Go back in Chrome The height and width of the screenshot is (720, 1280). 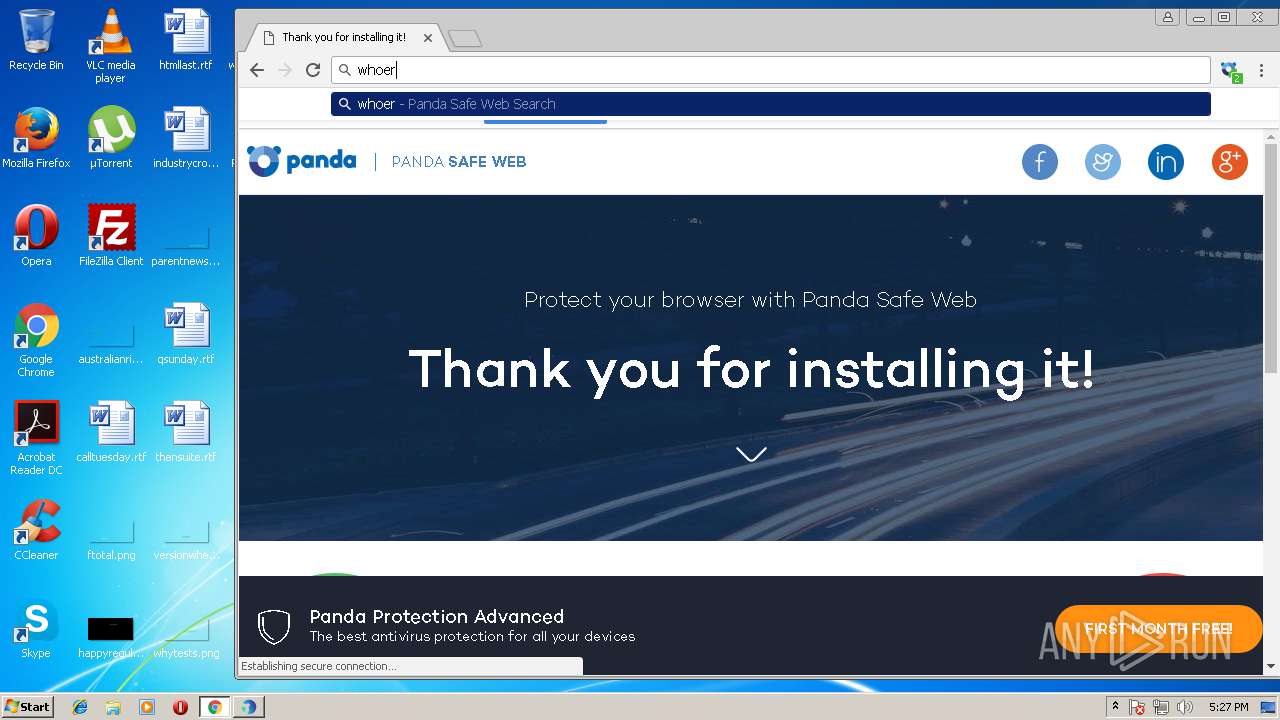tap(257, 70)
